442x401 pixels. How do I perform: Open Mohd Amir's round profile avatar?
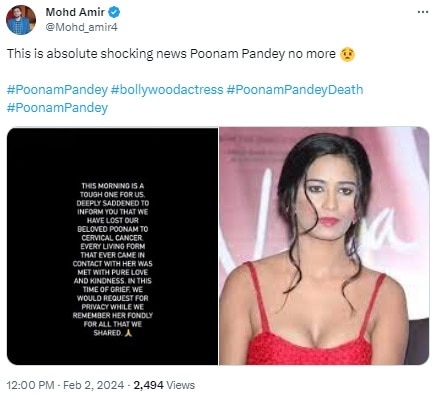[x=21, y=20]
